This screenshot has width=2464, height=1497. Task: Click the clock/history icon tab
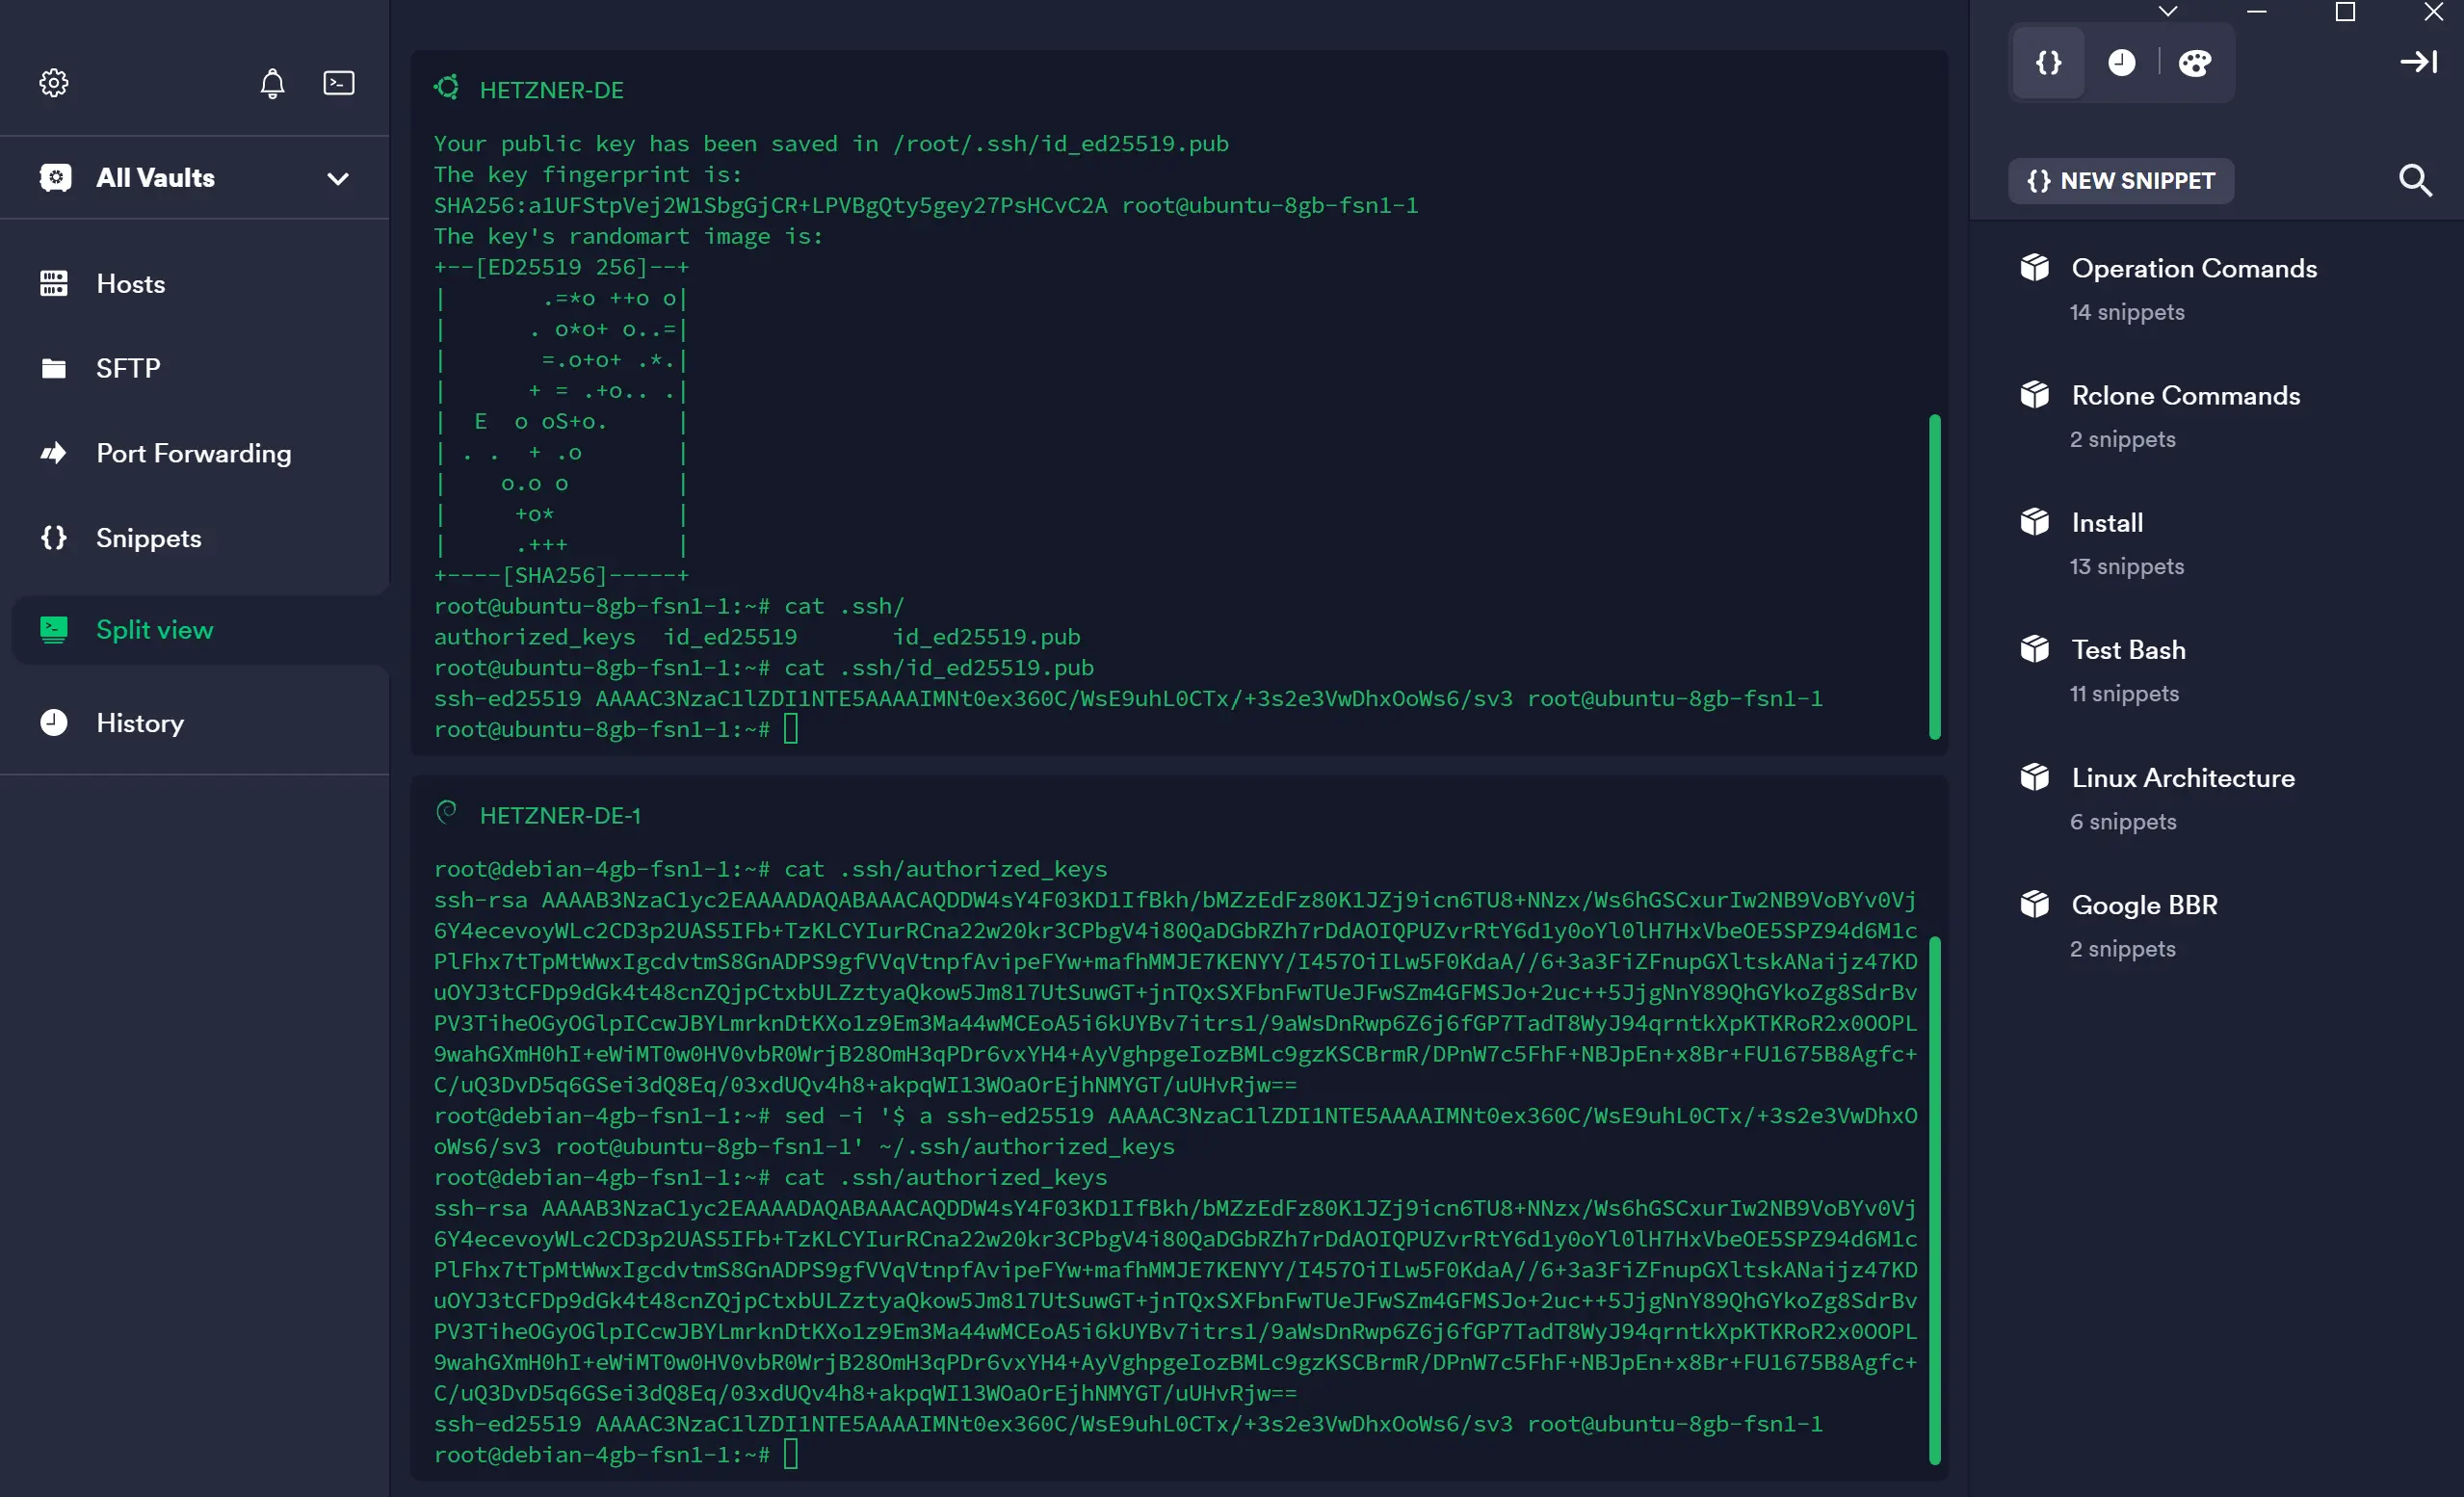tap(2121, 62)
